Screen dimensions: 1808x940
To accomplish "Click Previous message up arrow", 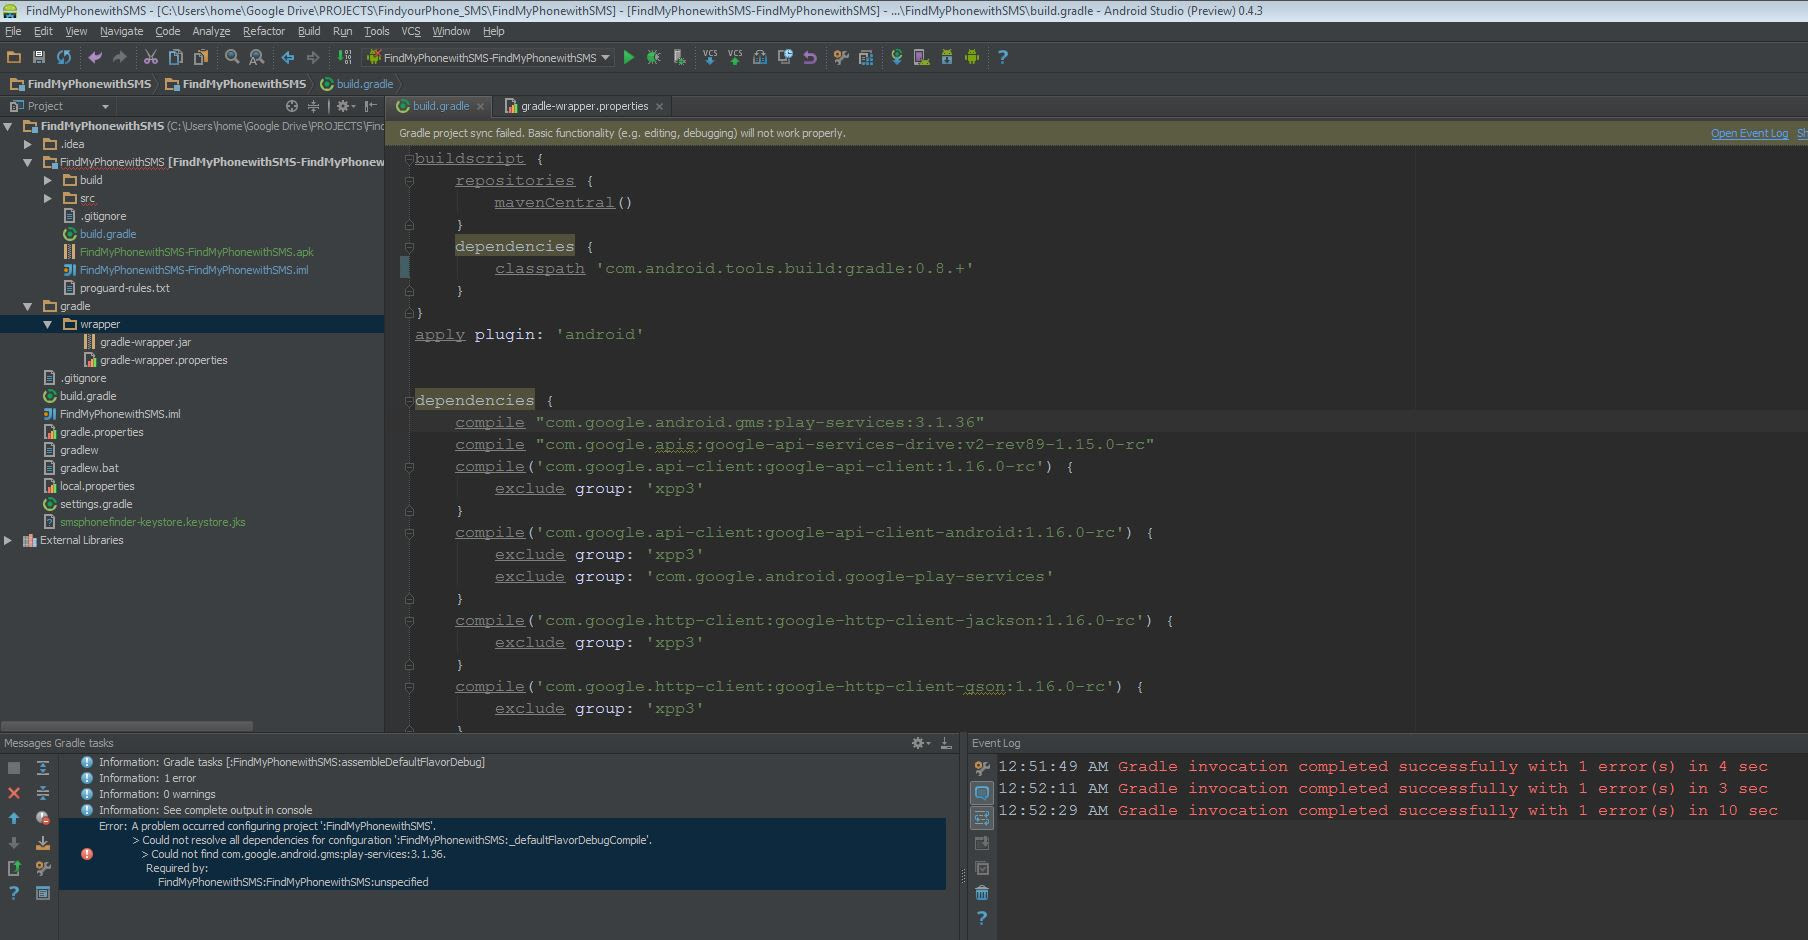I will click(x=14, y=818).
